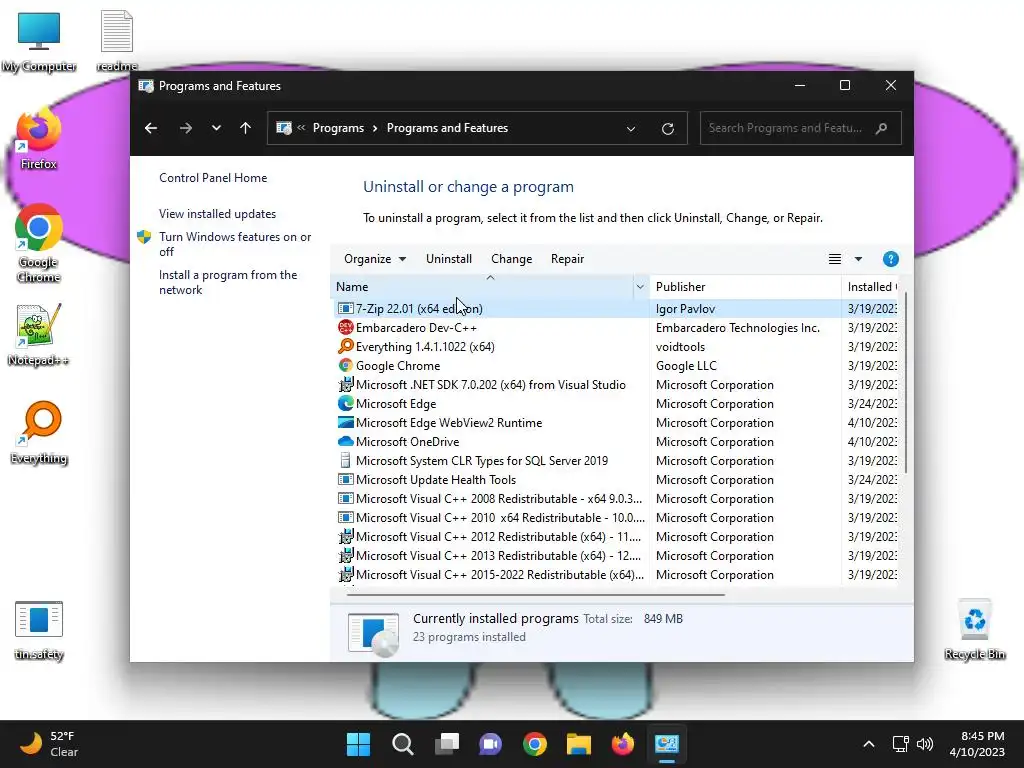Select Microsoft Visual C++ 2010 x64 Redistributable
The image size is (1024, 768).
click(x=618, y=517)
